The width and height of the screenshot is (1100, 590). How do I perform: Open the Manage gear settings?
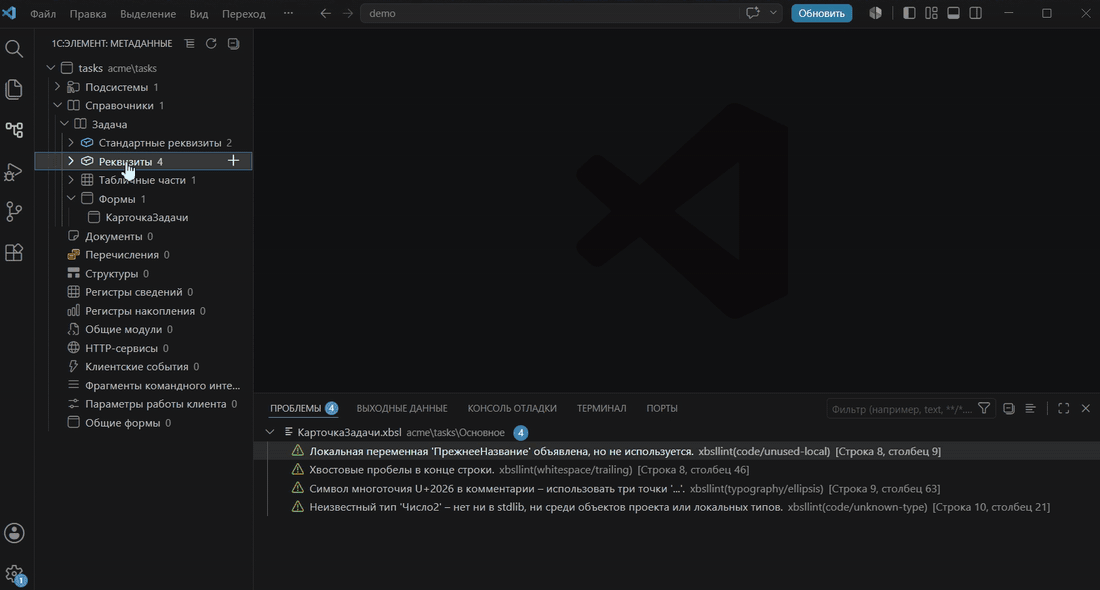(x=14, y=575)
